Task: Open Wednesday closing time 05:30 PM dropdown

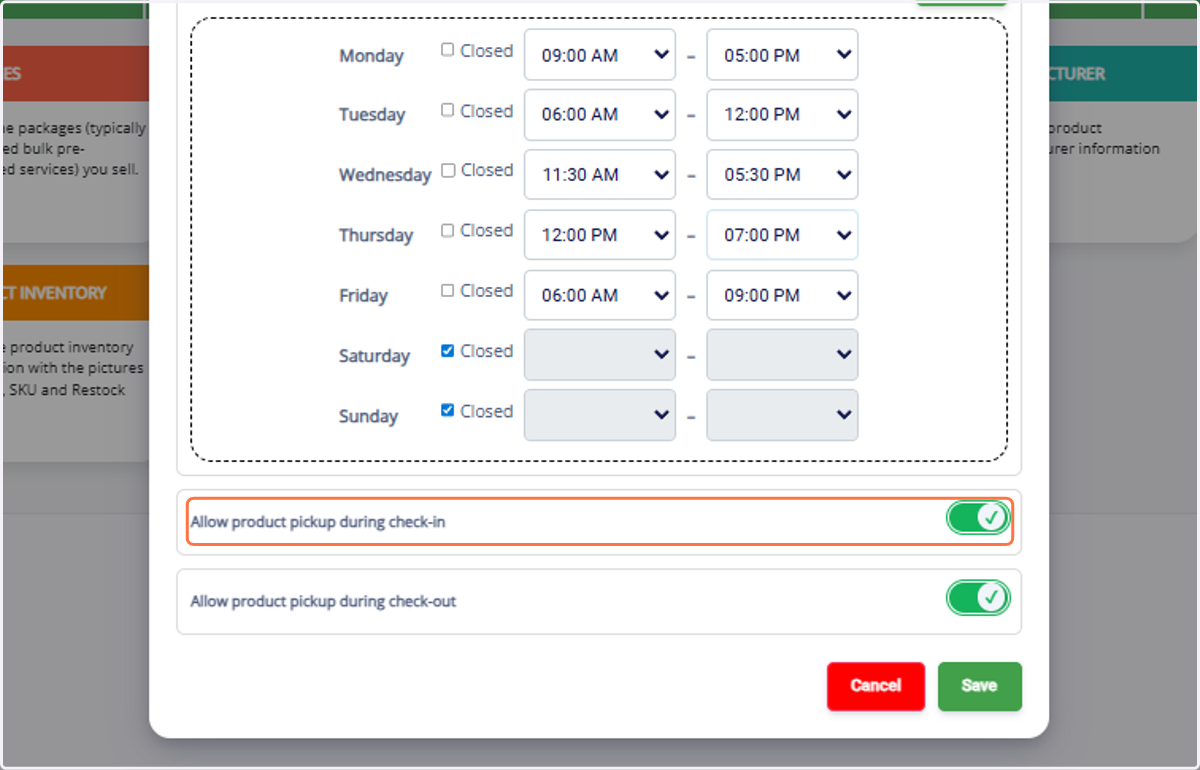Action: [782, 175]
